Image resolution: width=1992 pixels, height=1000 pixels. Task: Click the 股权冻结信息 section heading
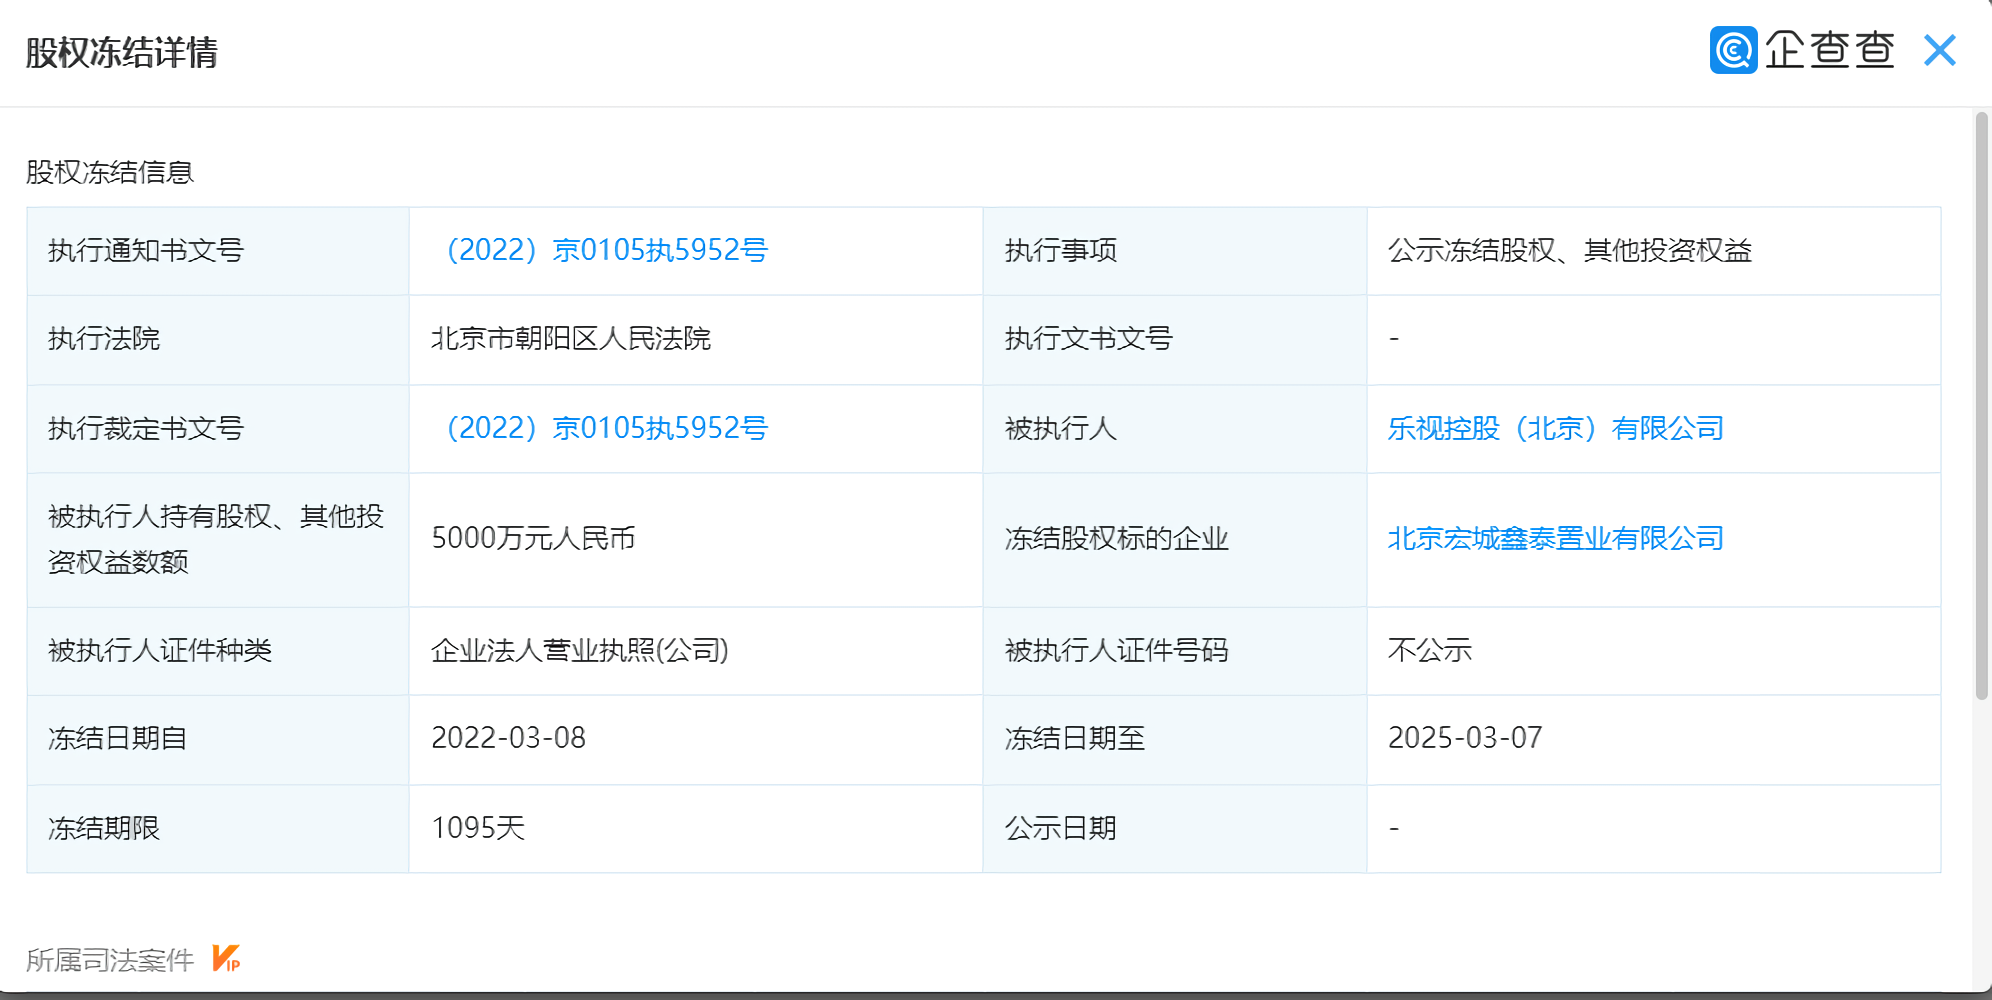pos(110,172)
